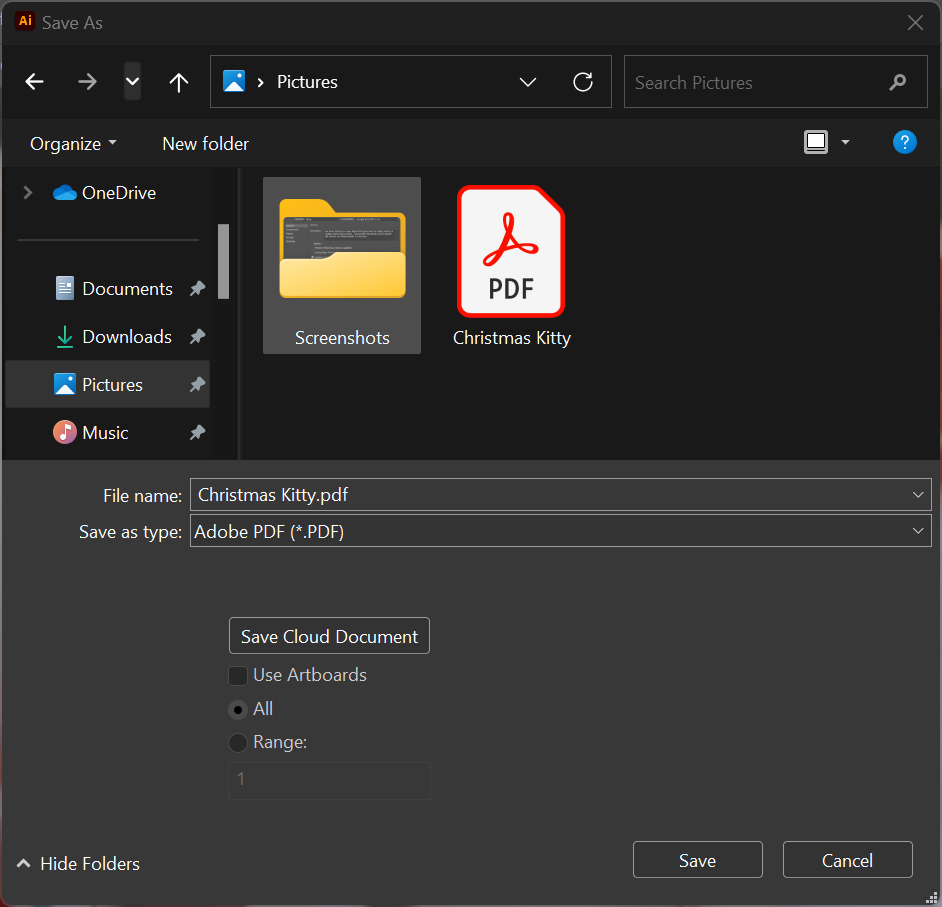Click the Back arrow navigation icon

[35, 82]
